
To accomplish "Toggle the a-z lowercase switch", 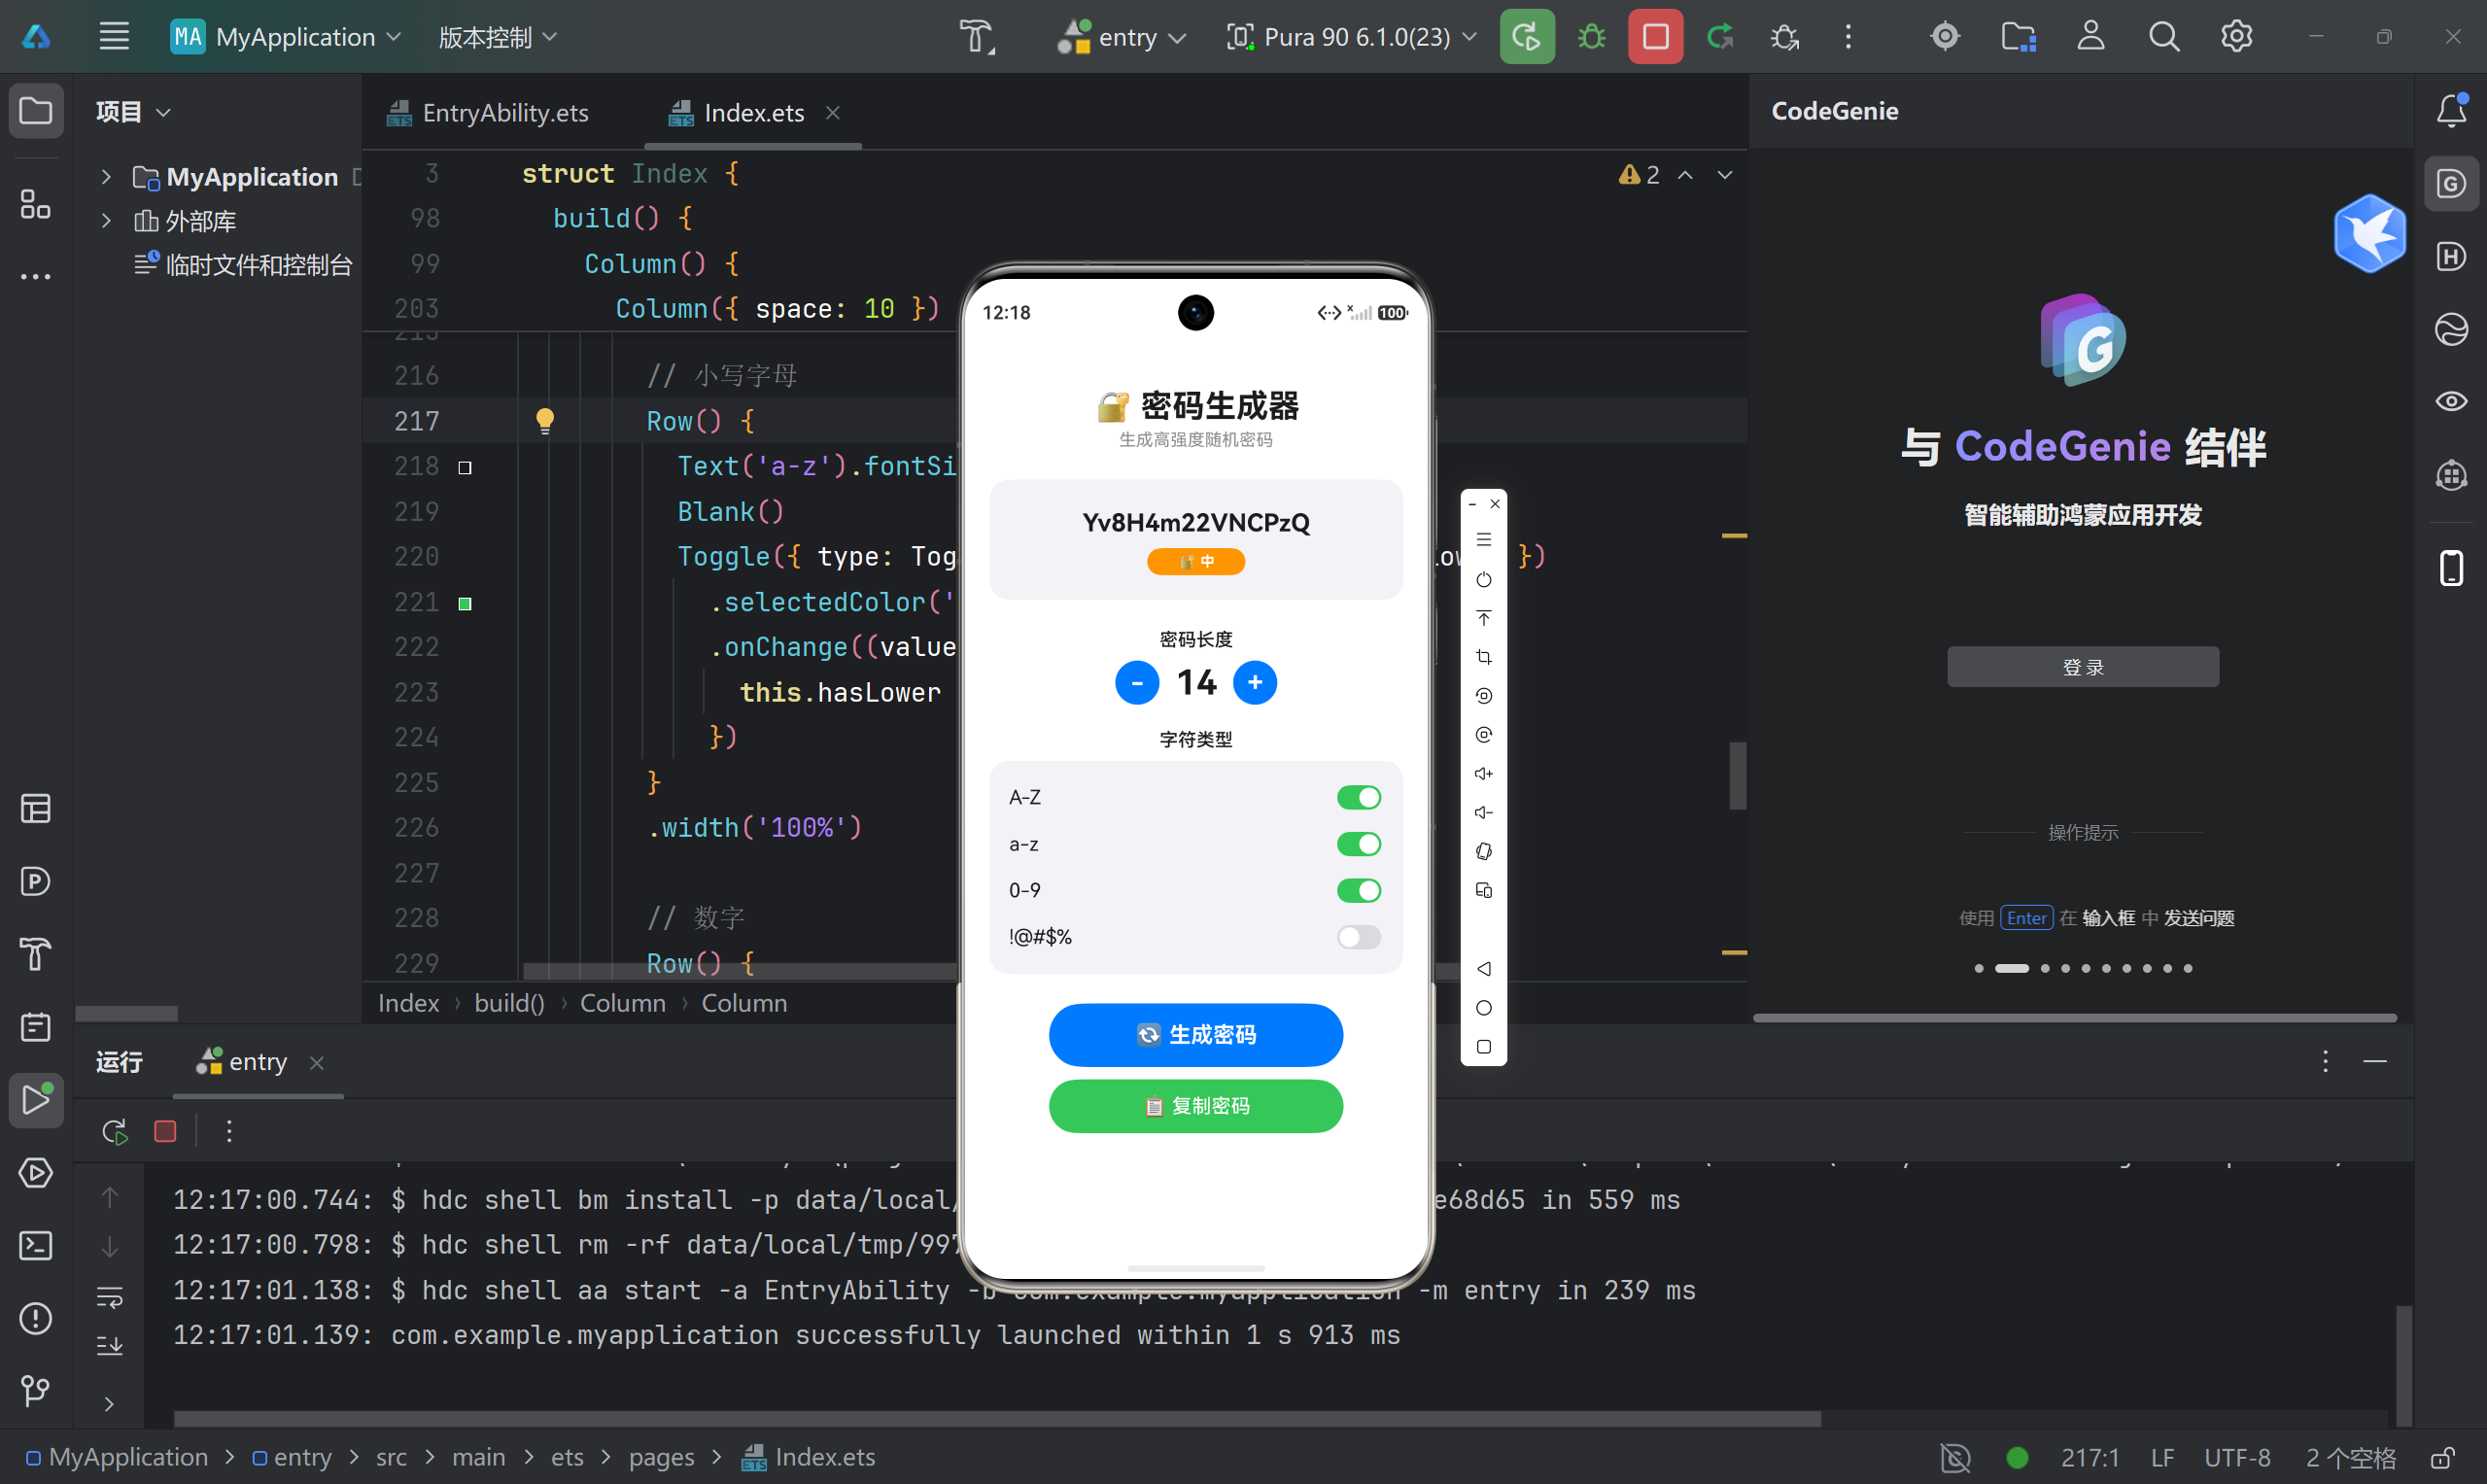I will 1359,844.
